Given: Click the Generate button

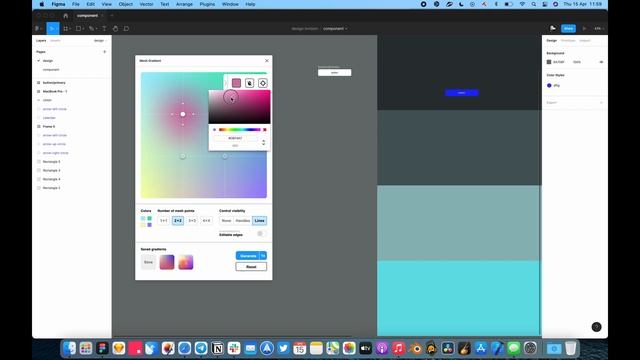Looking at the screenshot, I should point(248,256).
